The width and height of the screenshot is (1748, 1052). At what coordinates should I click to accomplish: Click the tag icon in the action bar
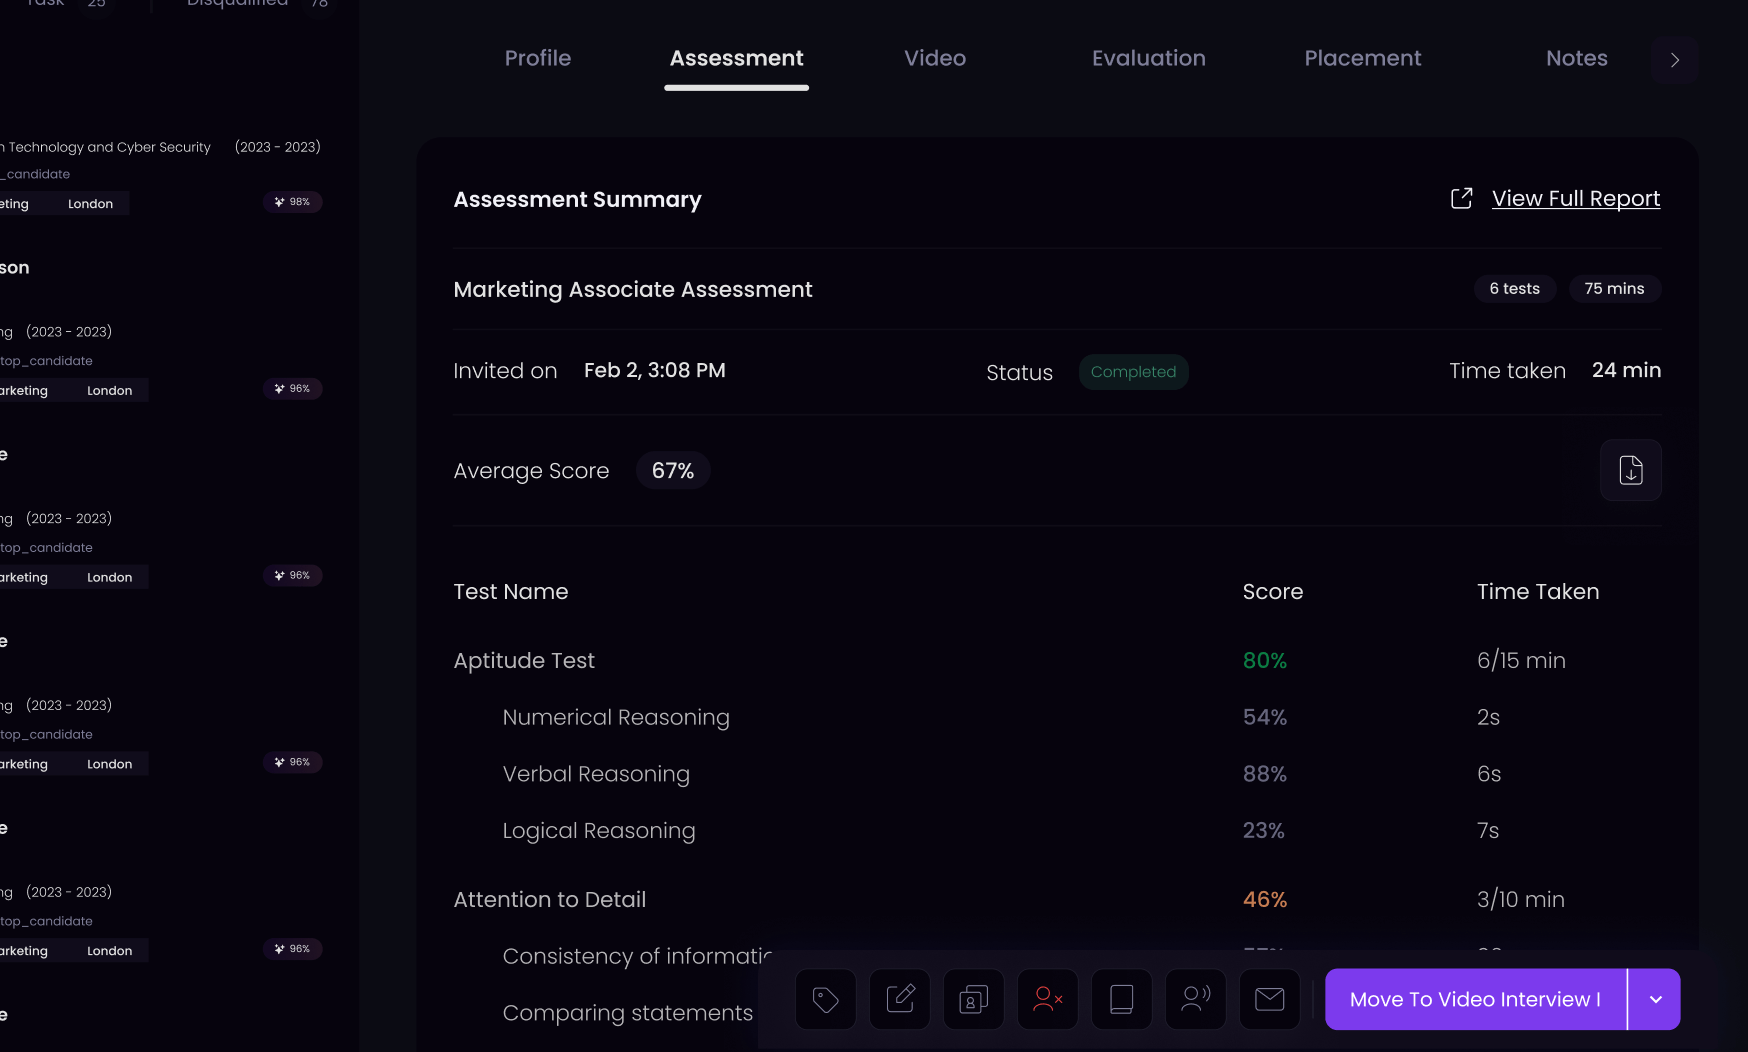(825, 999)
